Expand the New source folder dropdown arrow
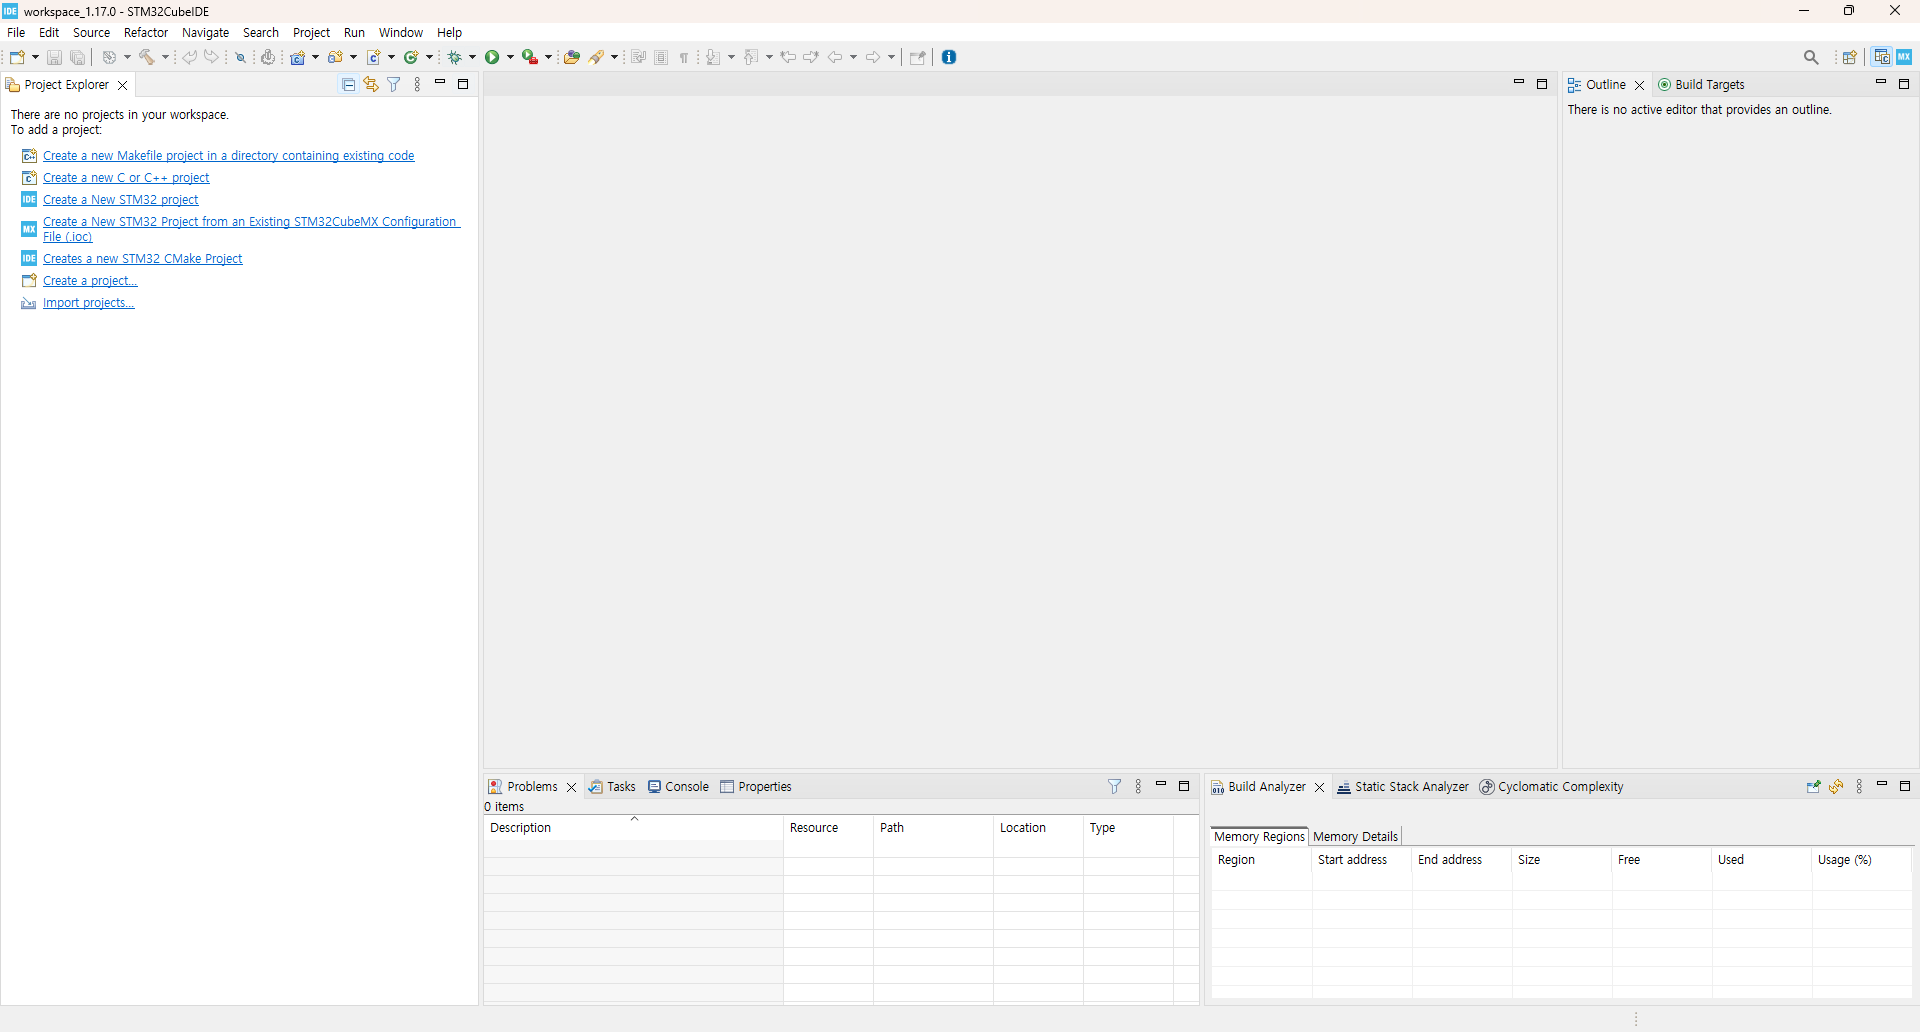This screenshot has width=1920, height=1032. point(353,57)
